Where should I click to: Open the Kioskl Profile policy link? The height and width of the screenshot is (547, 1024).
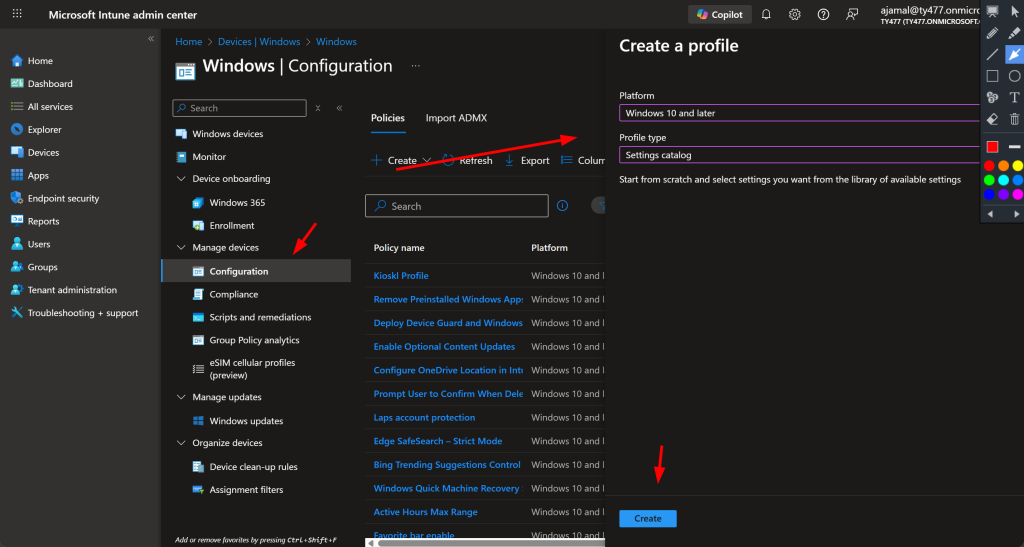(x=401, y=276)
